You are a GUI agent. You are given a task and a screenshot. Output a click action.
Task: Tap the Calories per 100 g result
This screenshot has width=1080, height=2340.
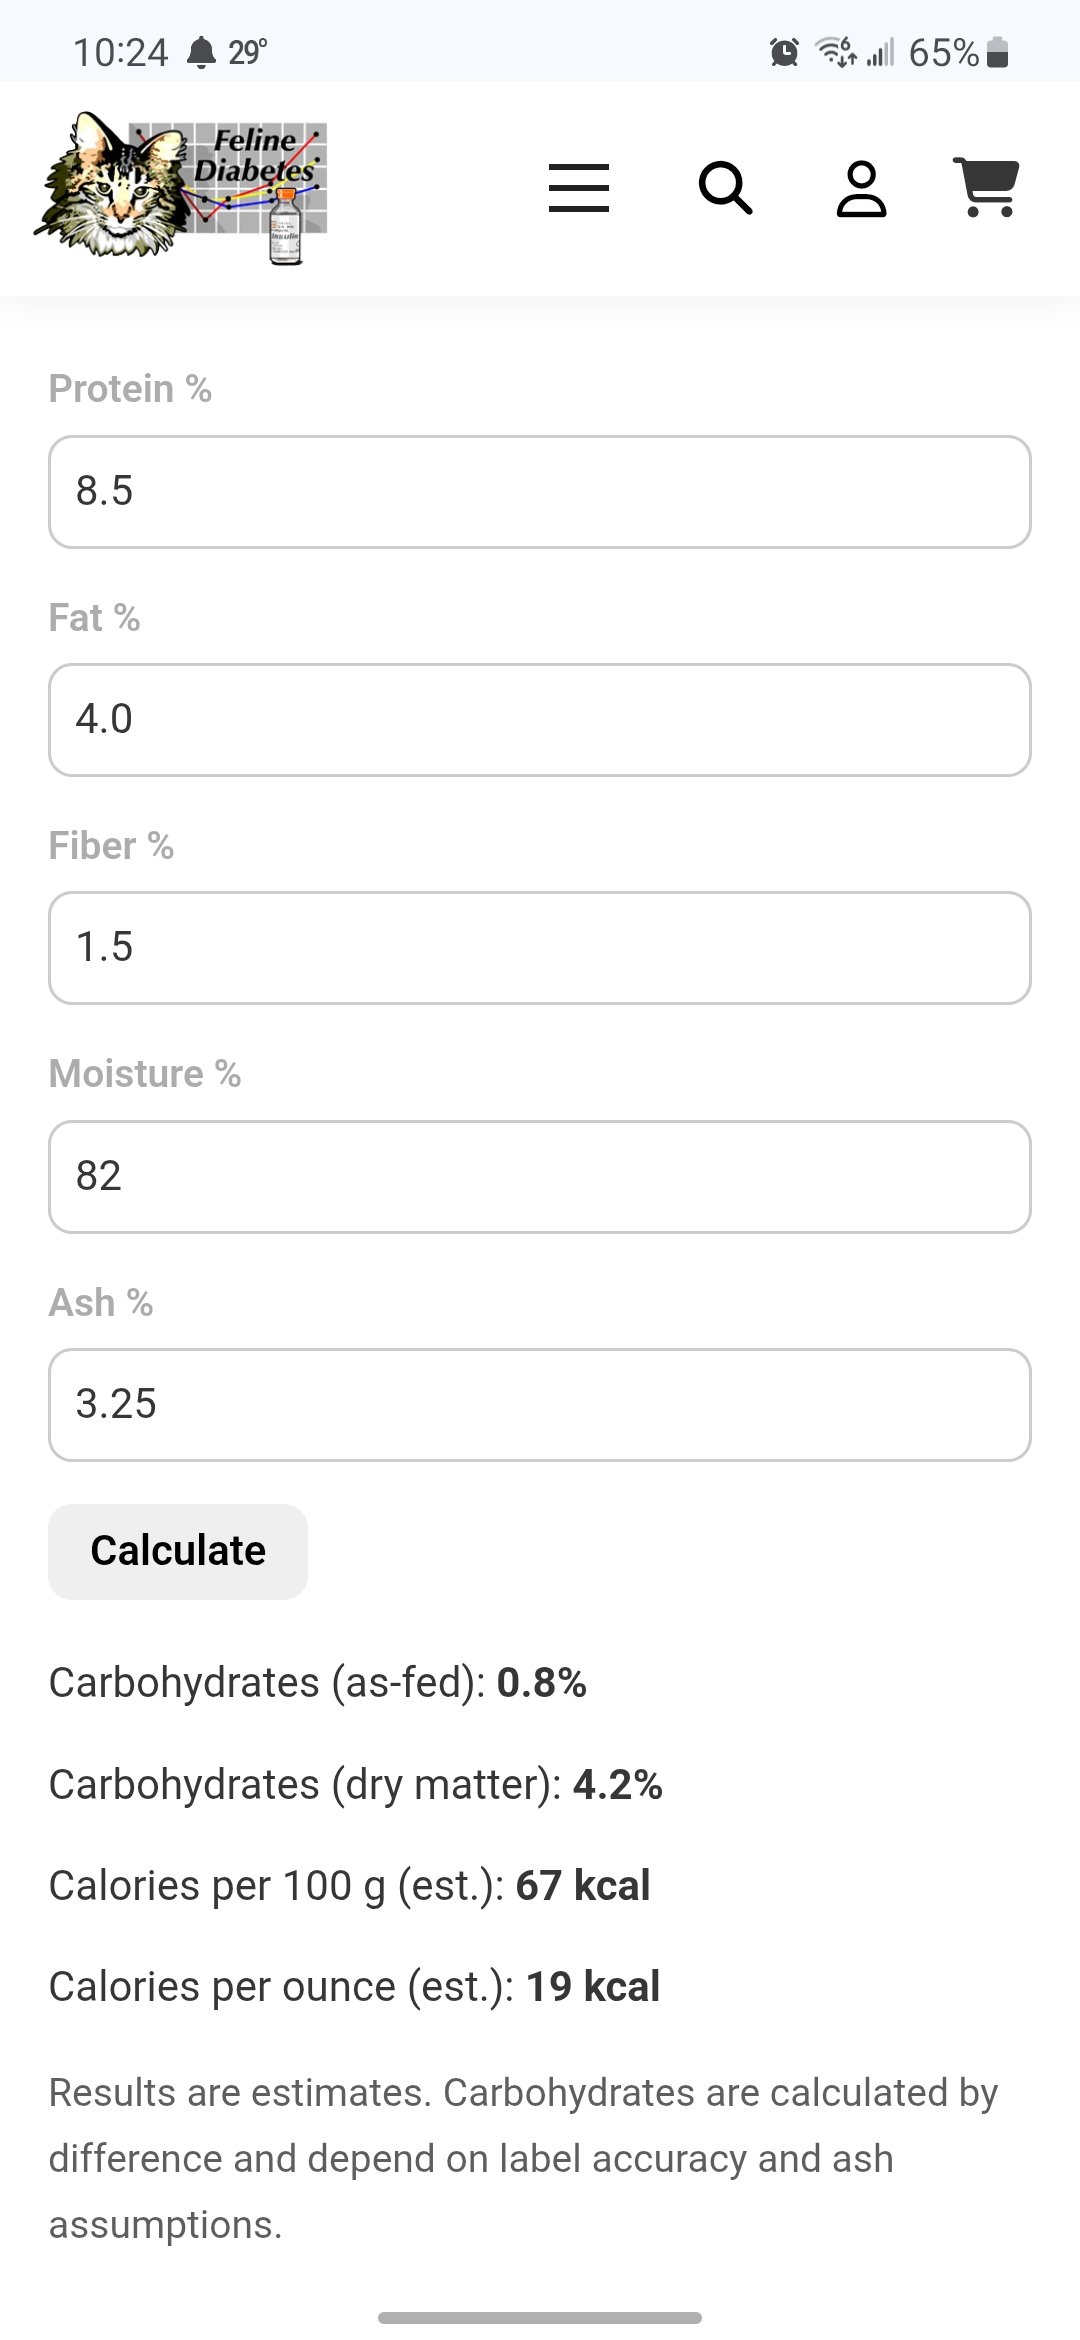click(x=349, y=1886)
